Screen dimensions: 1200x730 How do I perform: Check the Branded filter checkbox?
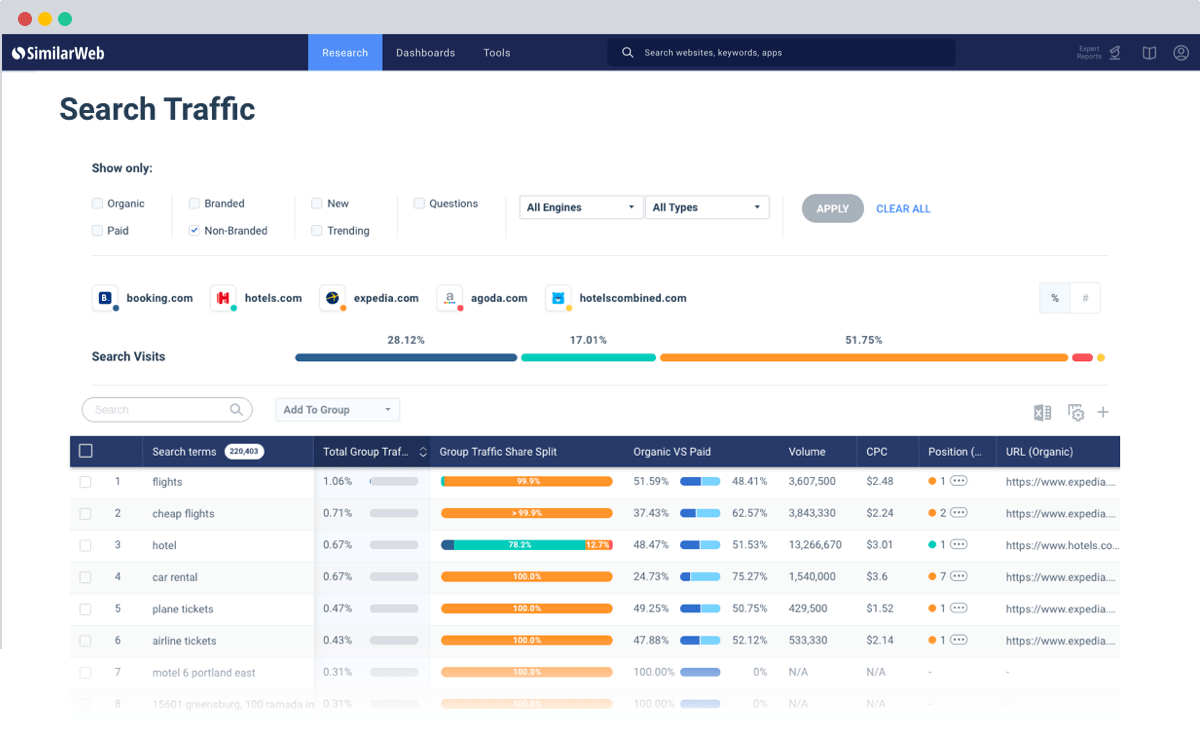pos(194,203)
